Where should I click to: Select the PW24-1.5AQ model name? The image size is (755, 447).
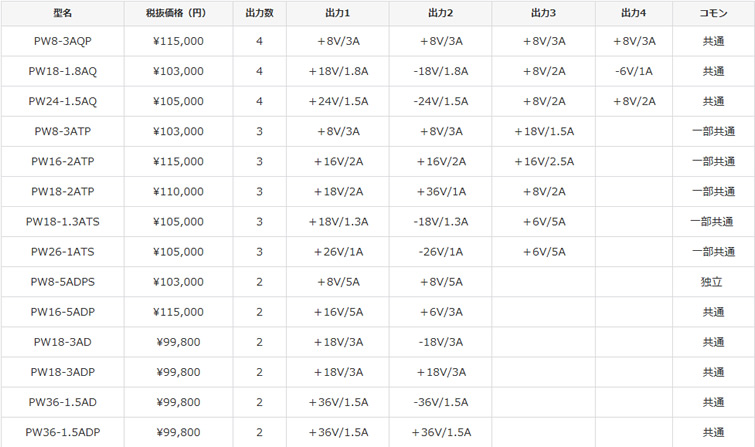pyautogui.click(x=63, y=102)
